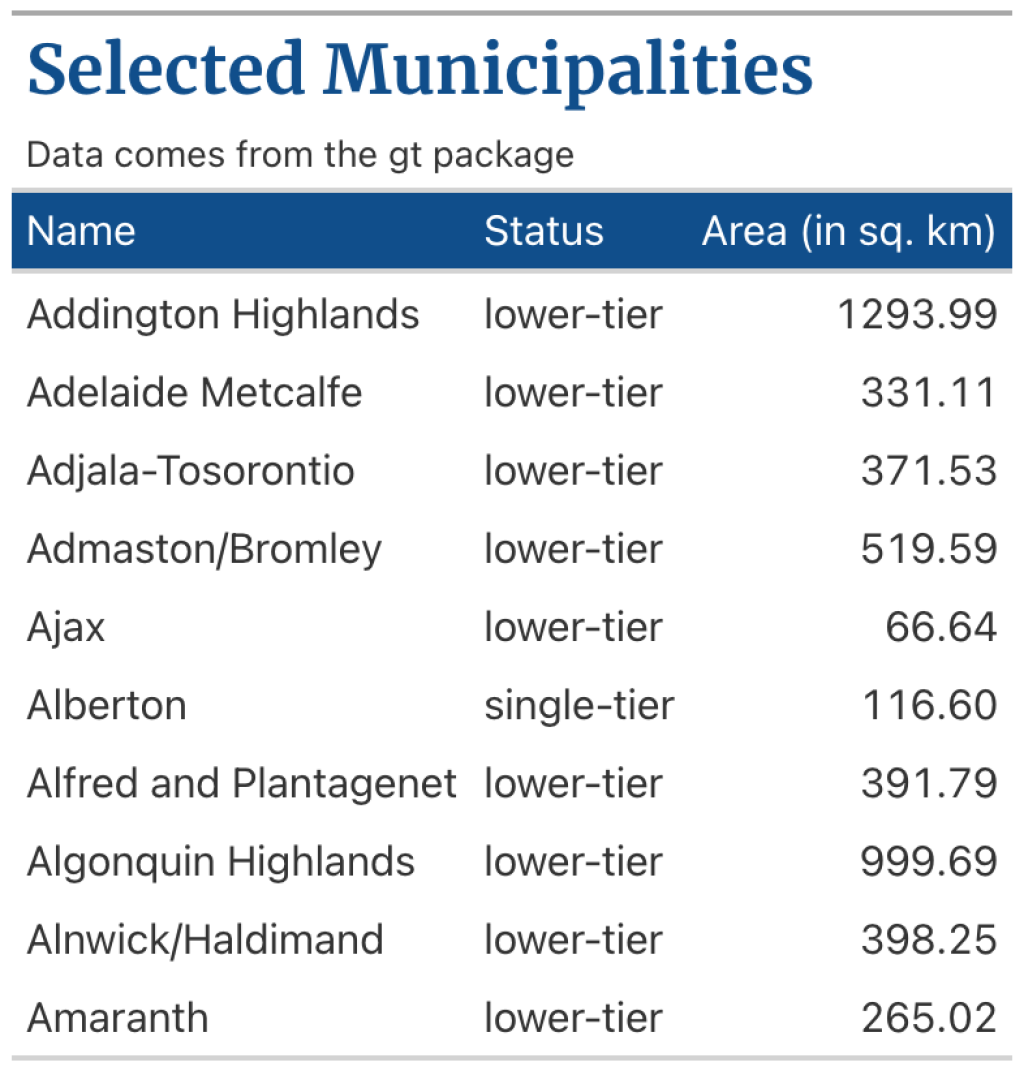Click the area value 265.02

[929, 1018]
